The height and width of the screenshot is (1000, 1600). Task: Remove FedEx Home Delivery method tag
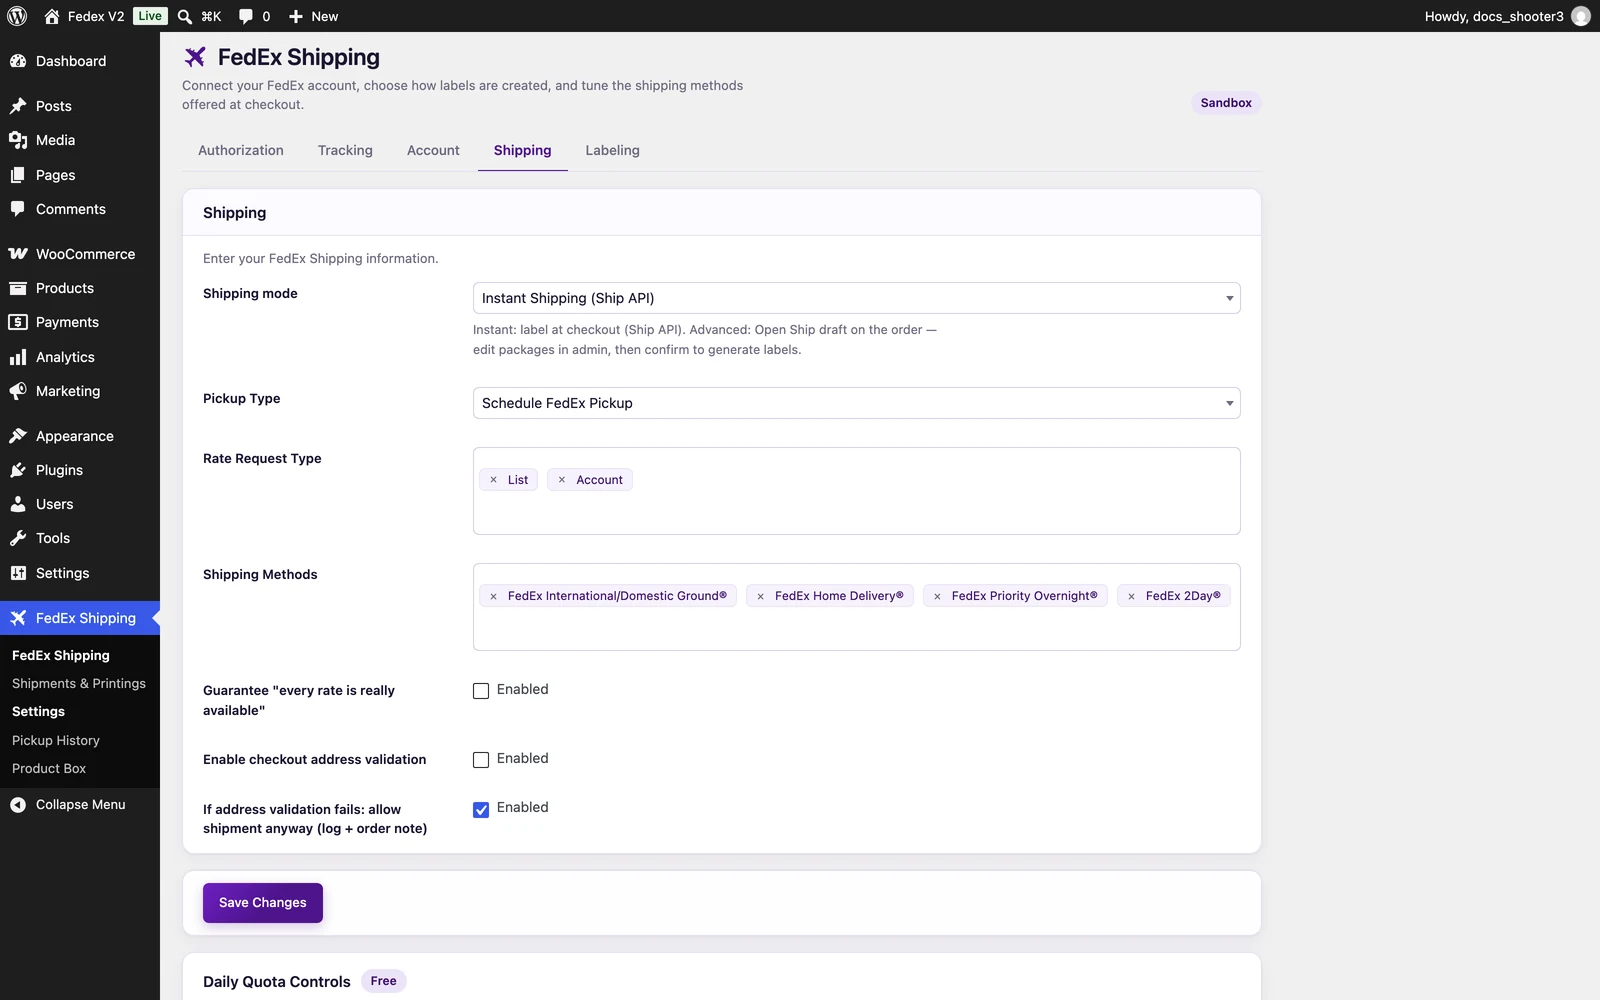[760, 596]
